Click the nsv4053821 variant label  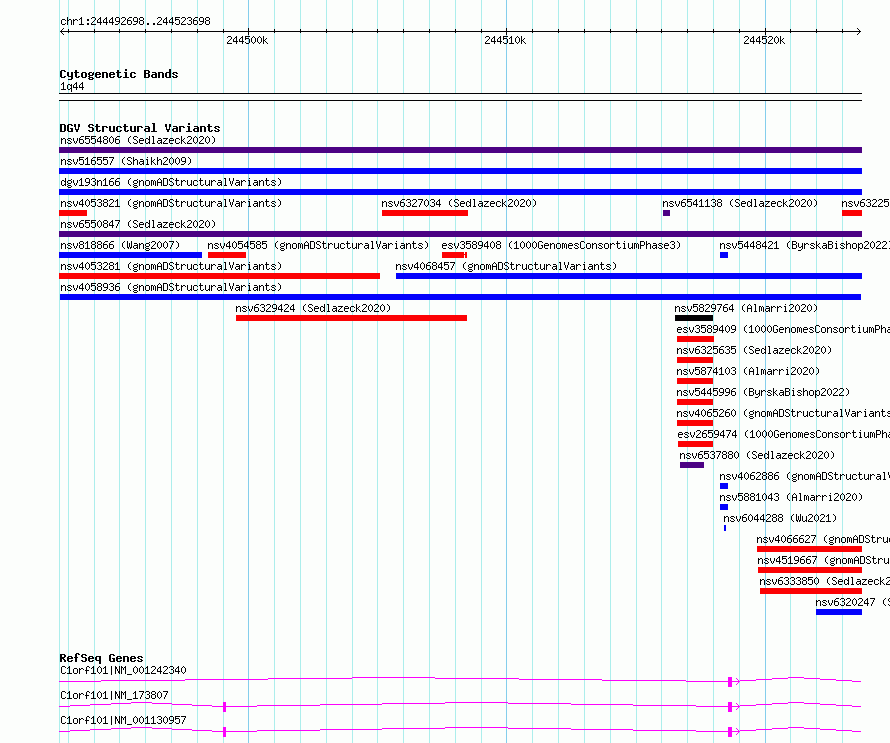click(171, 203)
